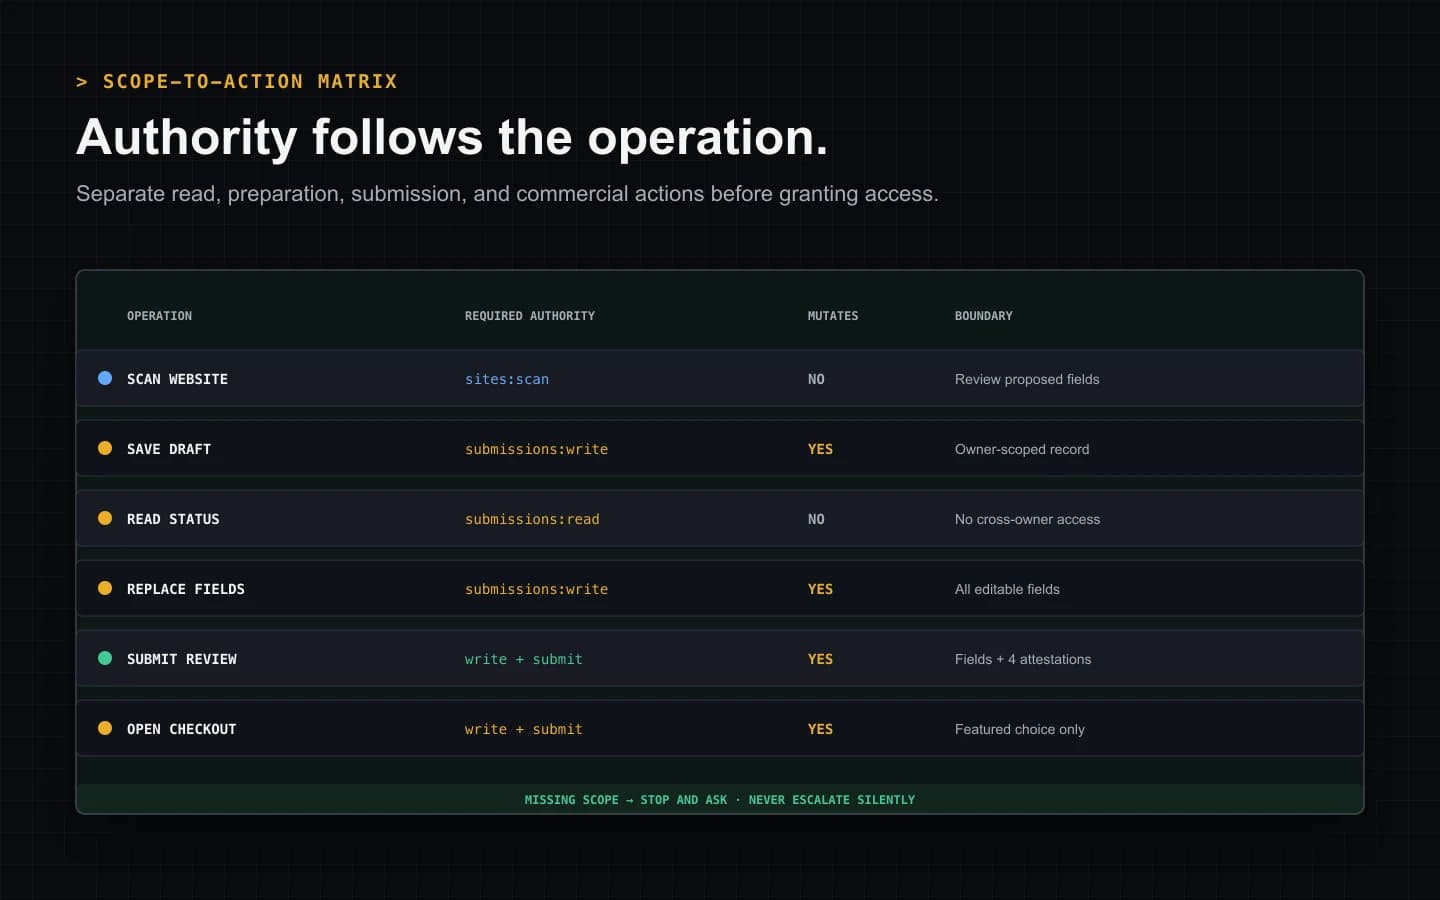This screenshot has width=1440, height=900.
Task: Click the green dot beside Submit Review
Action: tap(105, 658)
